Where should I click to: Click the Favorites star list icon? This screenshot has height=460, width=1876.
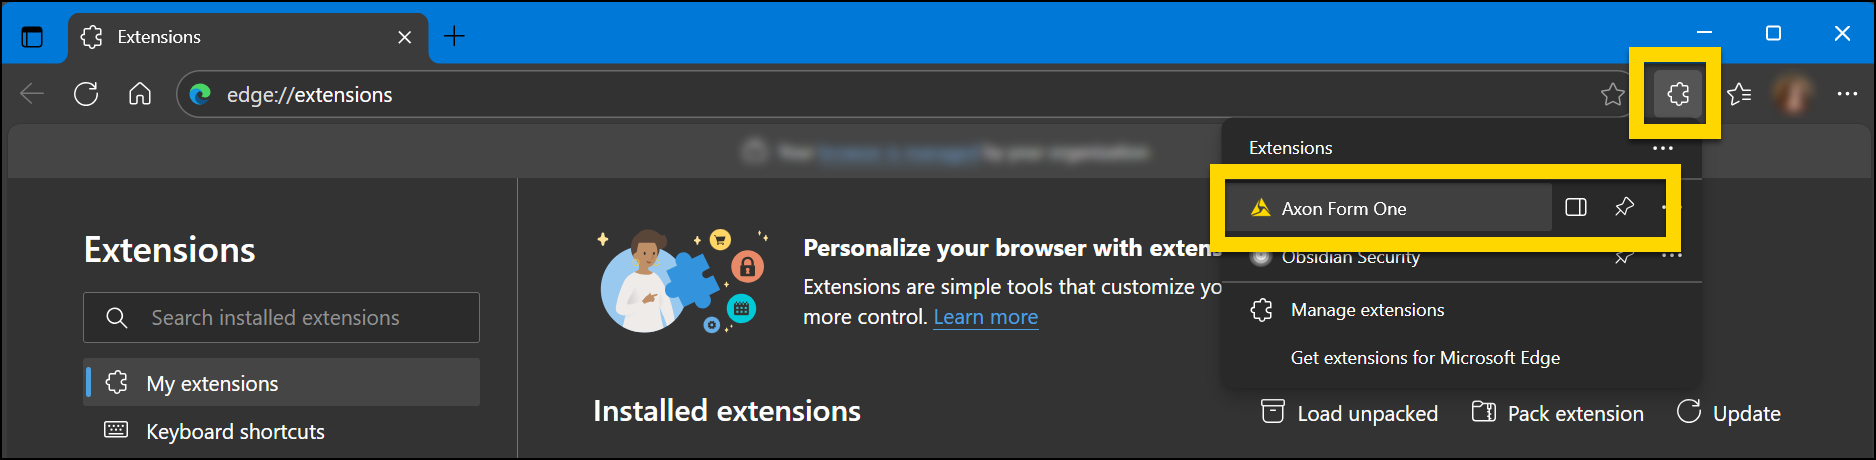(1739, 94)
